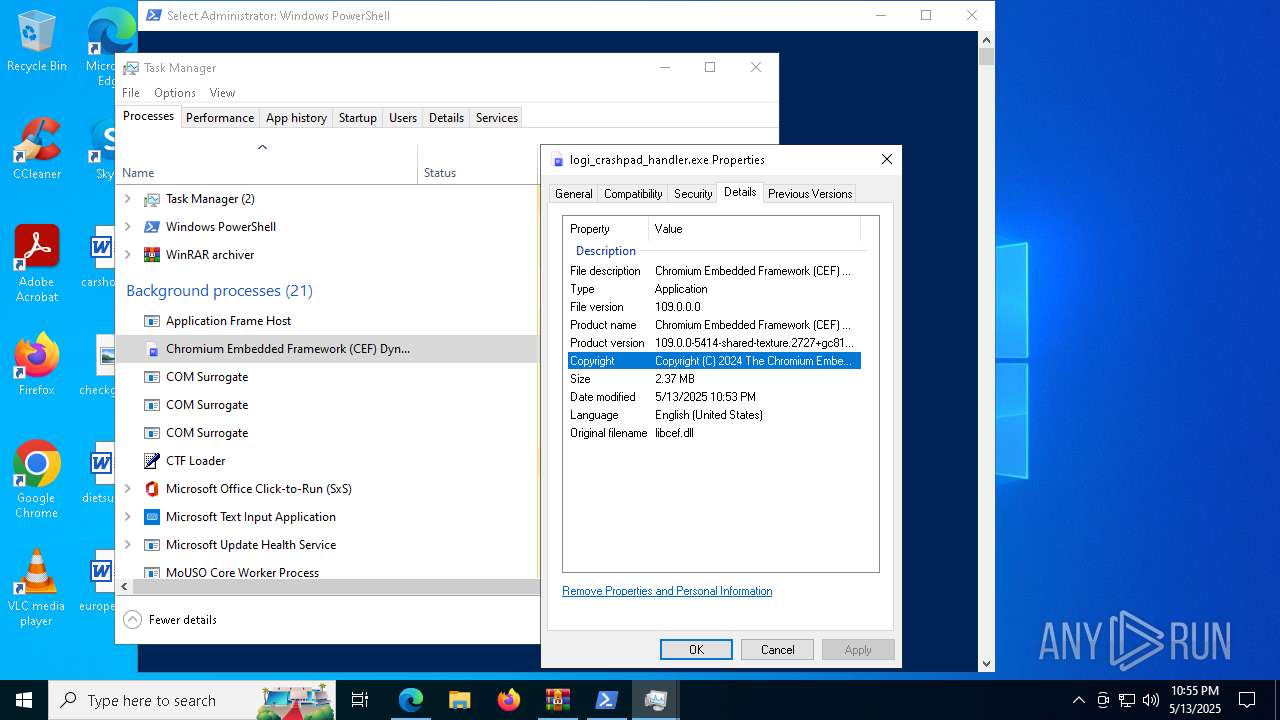Open VLC media player shortcut
This screenshot has height=720, width=1280.
point(36,587)
